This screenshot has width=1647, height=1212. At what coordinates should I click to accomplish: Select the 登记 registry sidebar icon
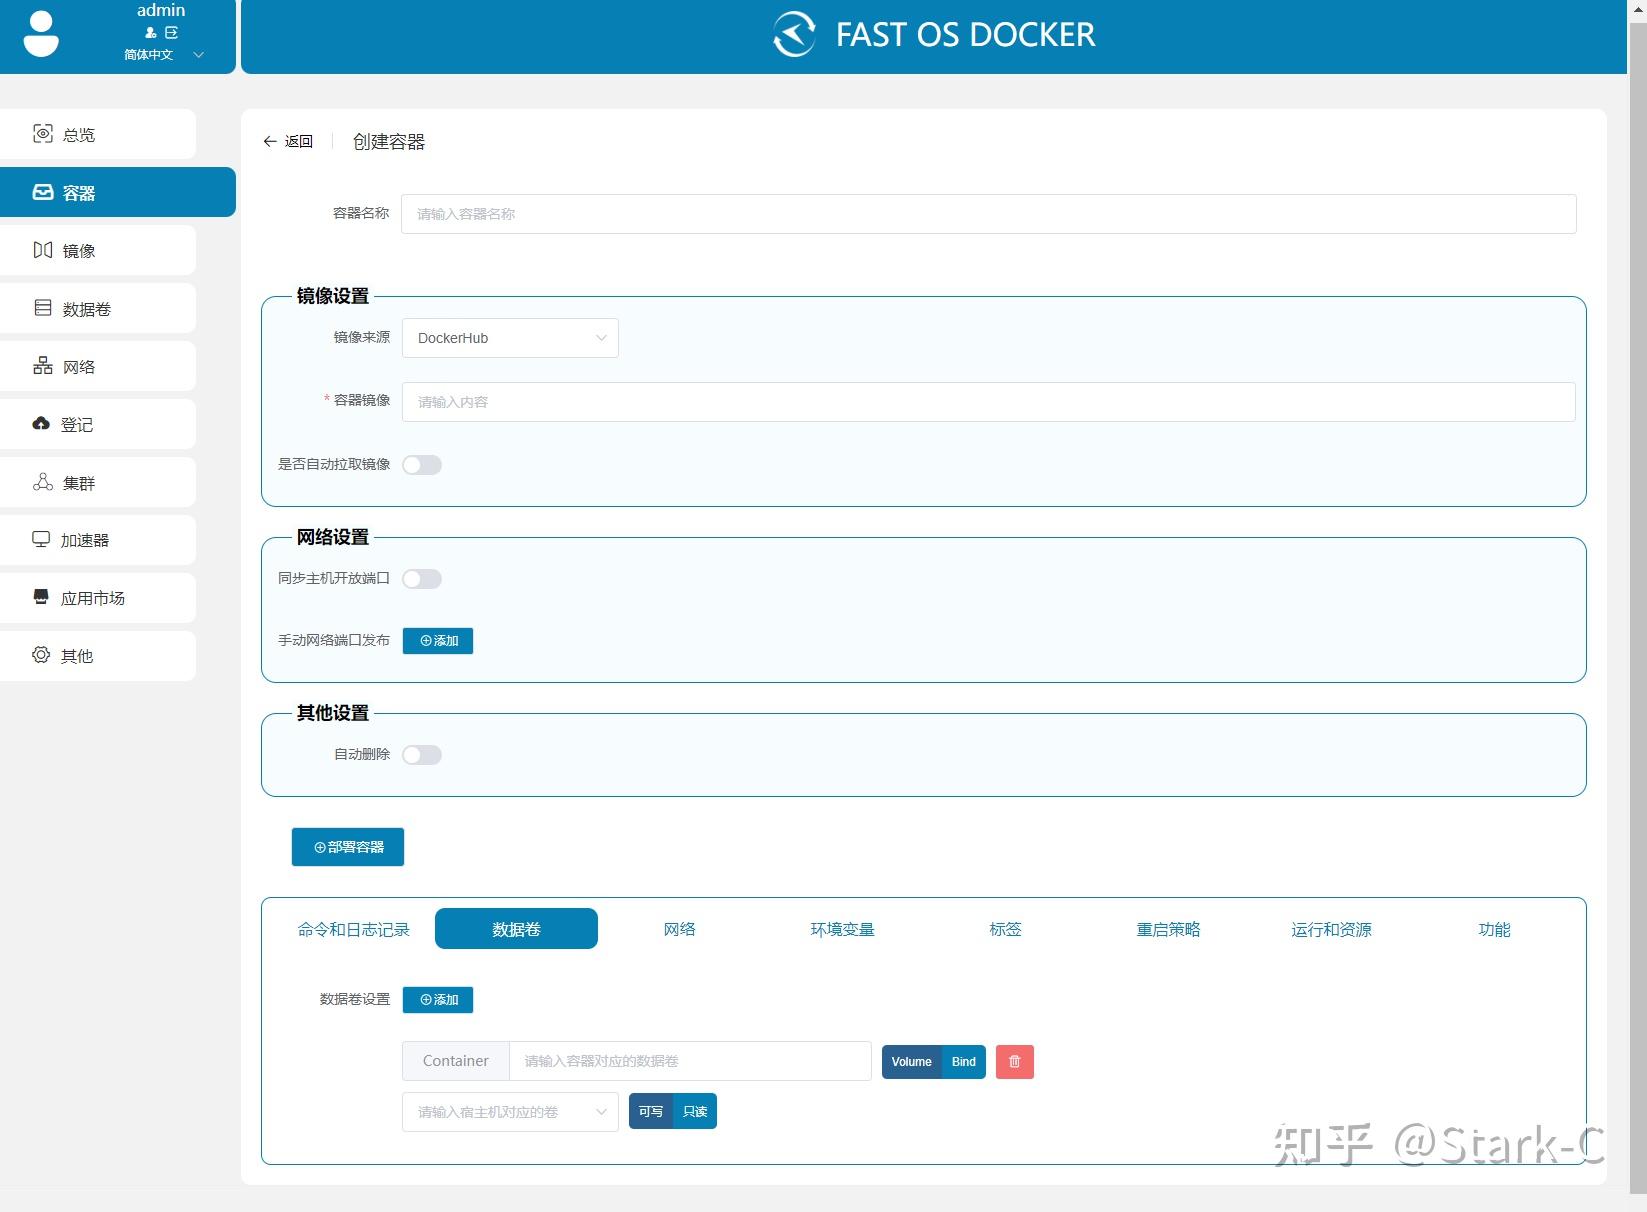coord(80,424)
